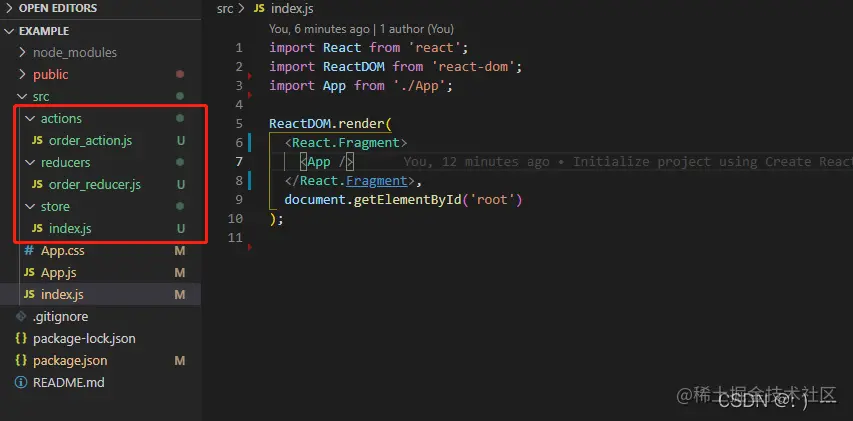Open package-lock.json file

(x=84, y=338)
